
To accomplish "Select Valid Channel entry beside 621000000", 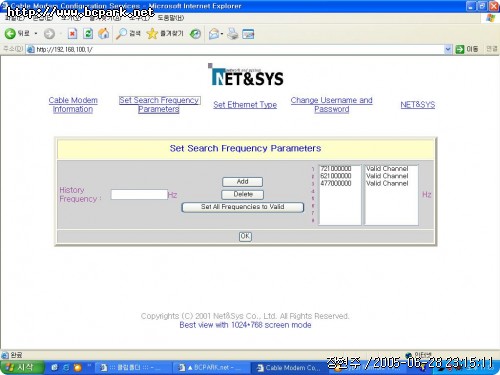I will tap(387, 176).
